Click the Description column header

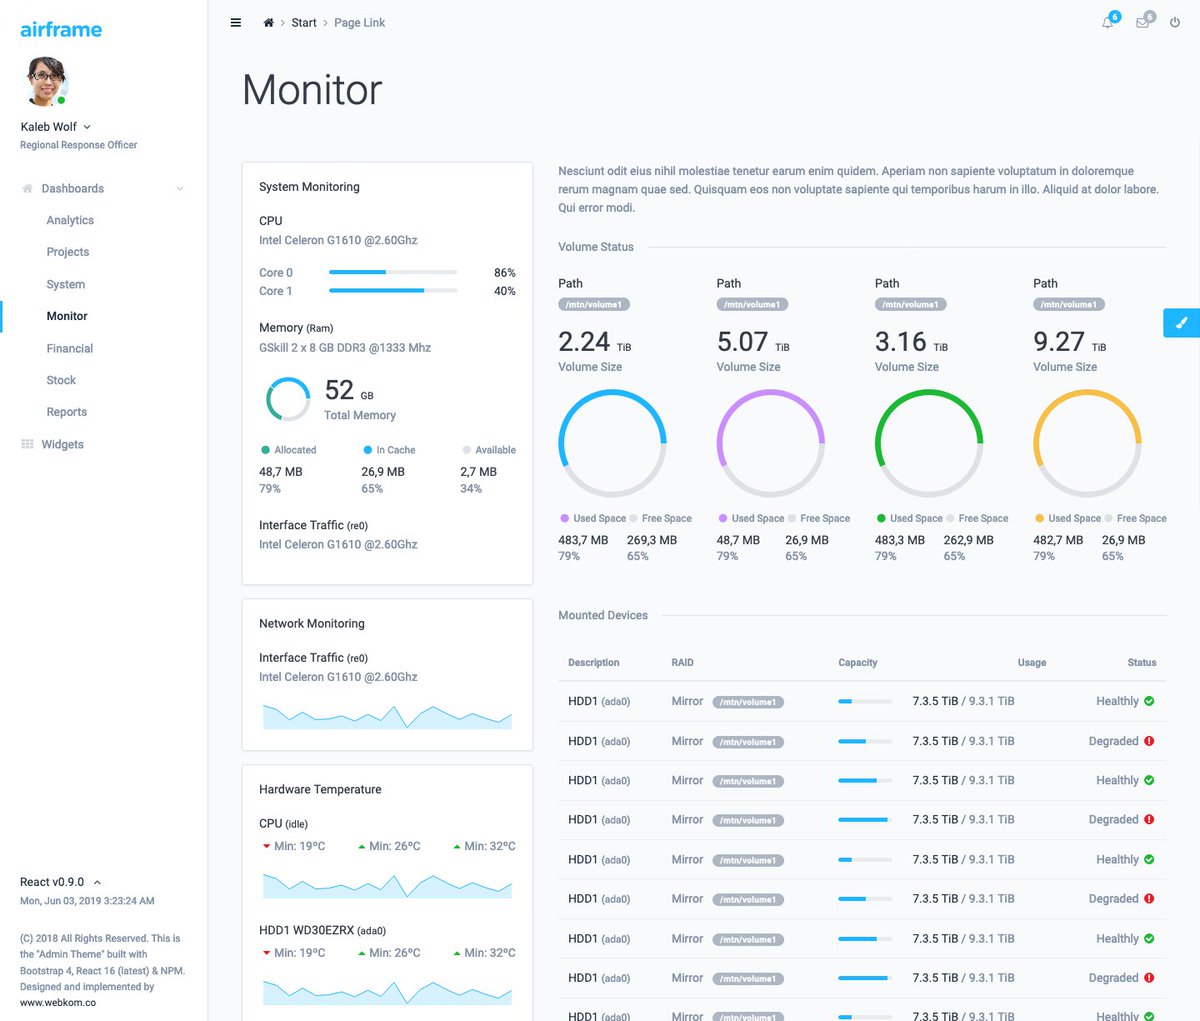(x=594, y=662)
